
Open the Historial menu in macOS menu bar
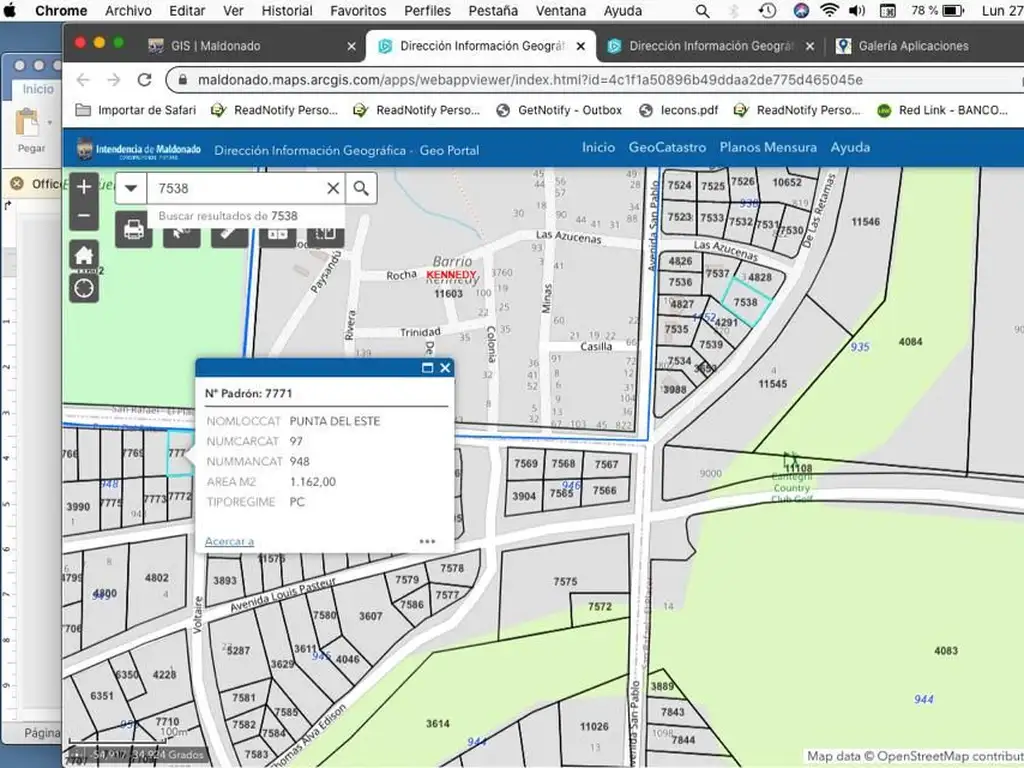tap(287, 11)
